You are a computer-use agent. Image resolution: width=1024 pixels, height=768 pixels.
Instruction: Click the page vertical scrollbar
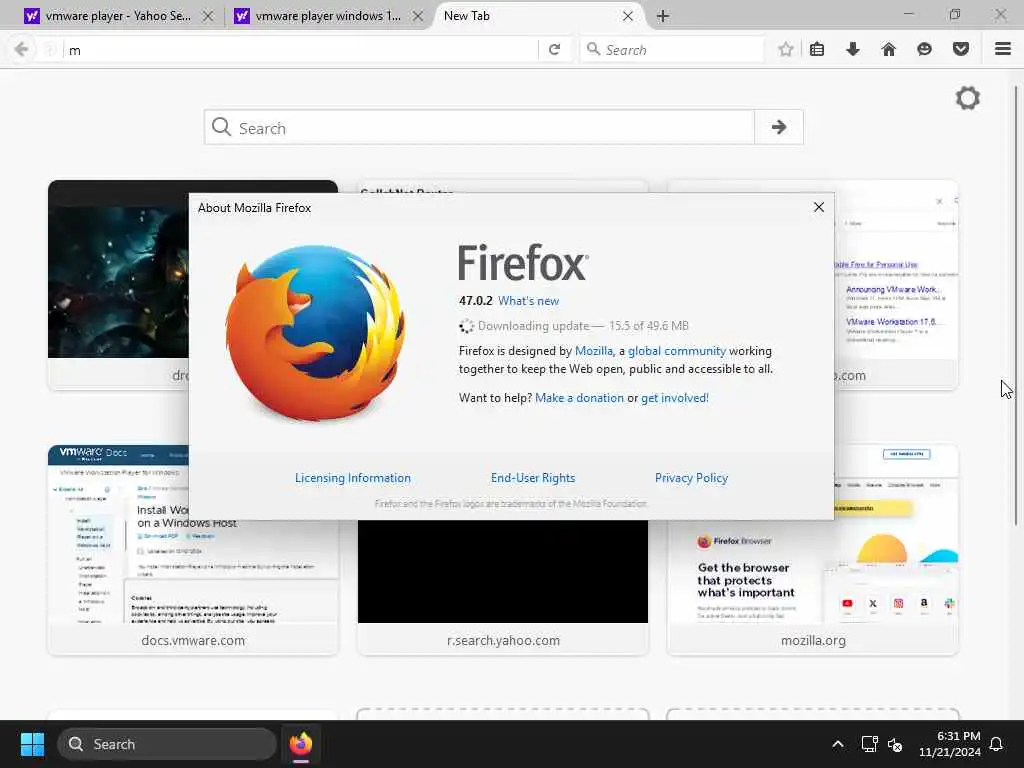coord(1016,304)
